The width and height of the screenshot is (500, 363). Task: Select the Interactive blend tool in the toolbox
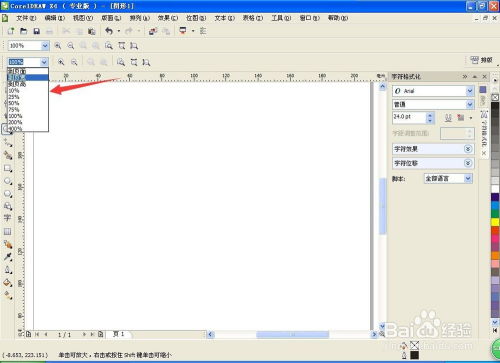tap(8, 244)
